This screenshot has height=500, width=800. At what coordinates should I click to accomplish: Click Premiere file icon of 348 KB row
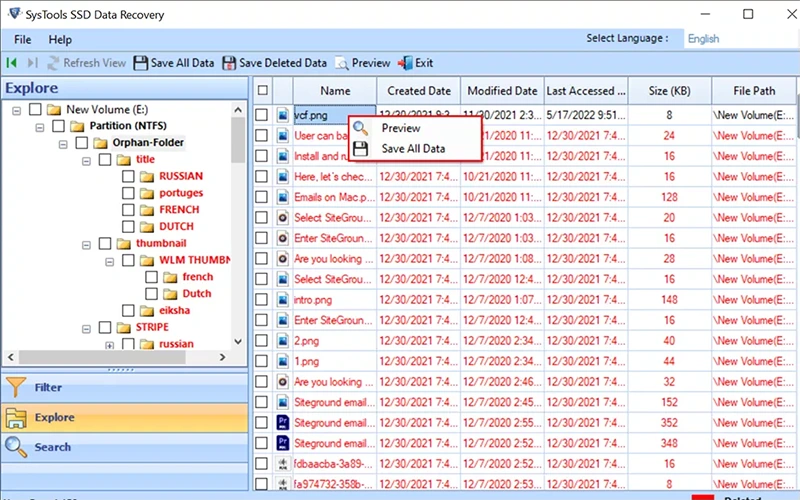pos(283,443)
